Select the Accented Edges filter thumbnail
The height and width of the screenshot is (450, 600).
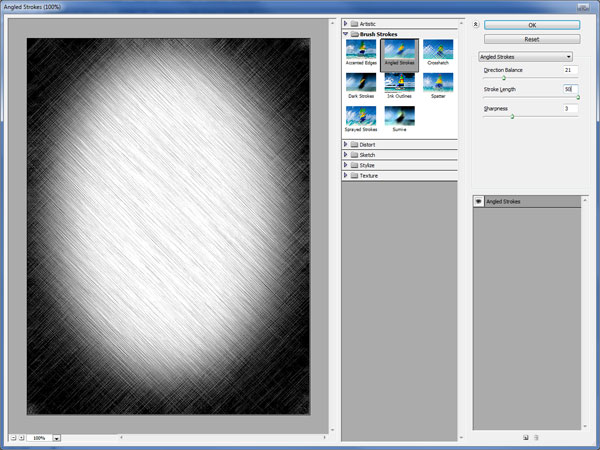(x=361, y=51)
